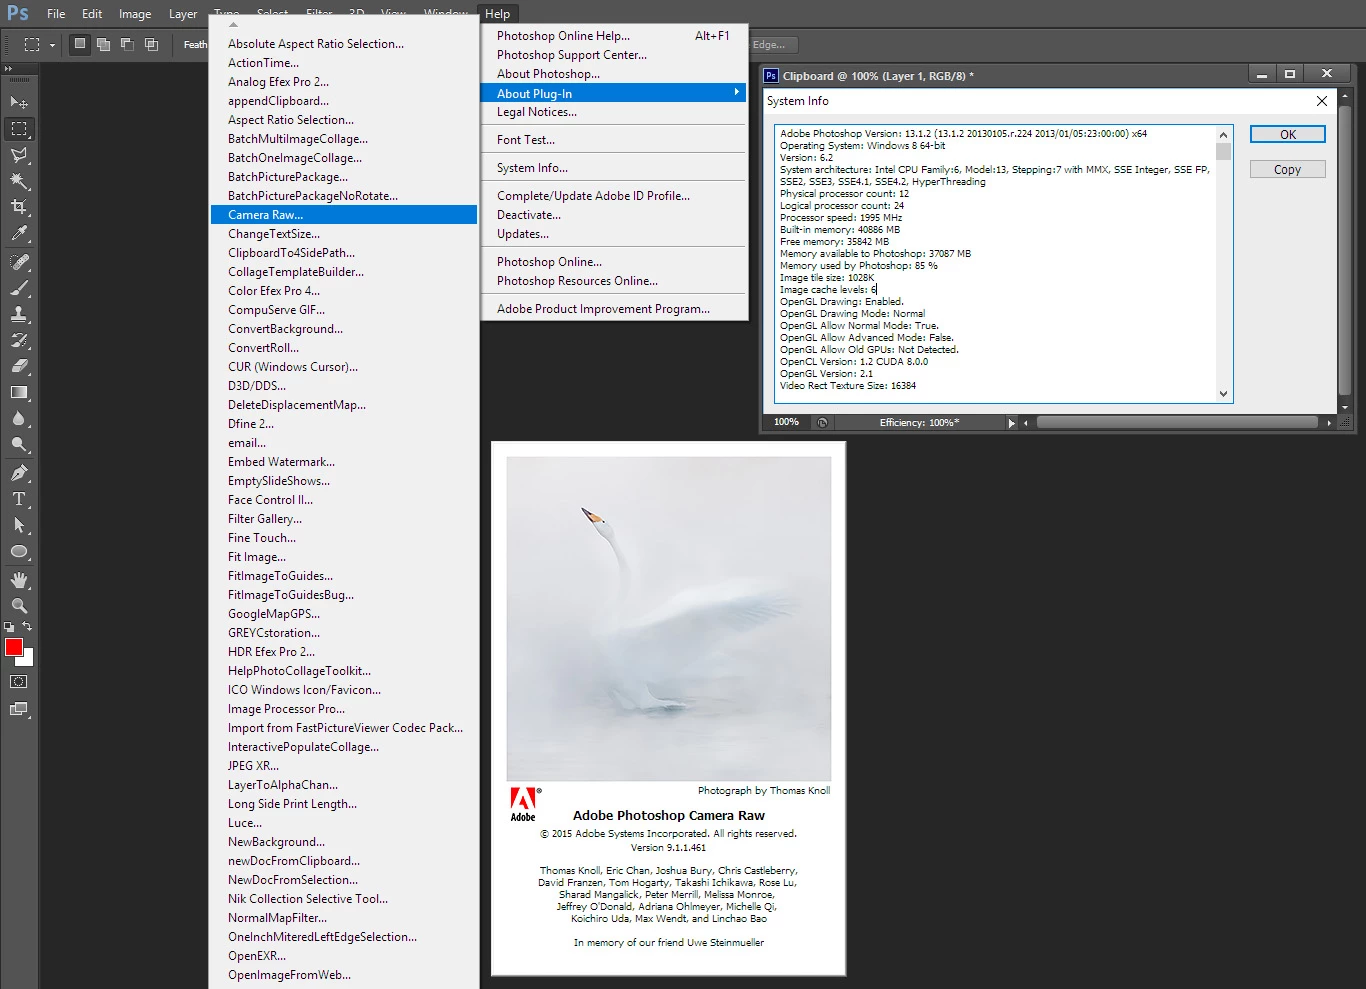Select the Clone Stamp tool
This screenshot has width=1366, height=989.
[19, 314]
